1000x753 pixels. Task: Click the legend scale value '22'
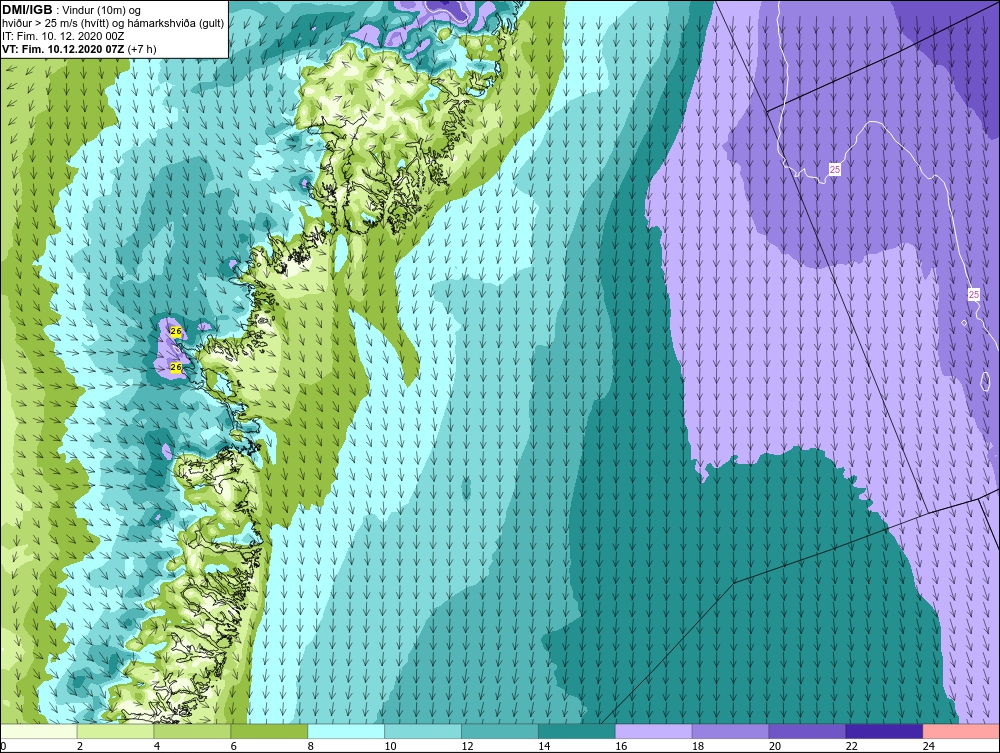(851, 746)
